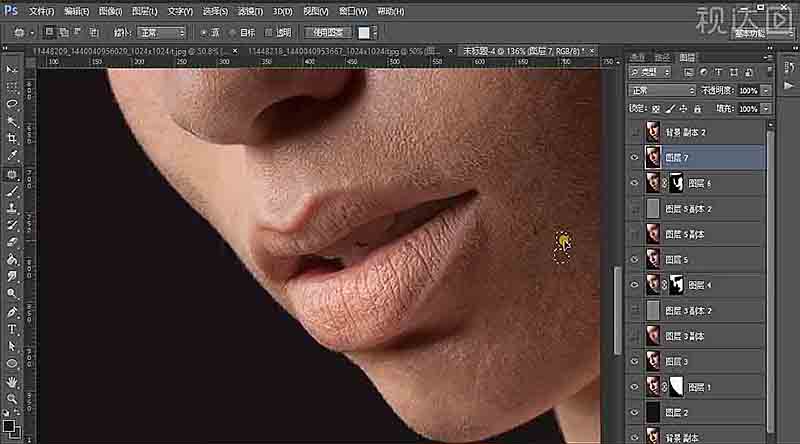800x444 pixels.
Task: Select the Clone Stamp tool
Action: click(x=12, y=208)
